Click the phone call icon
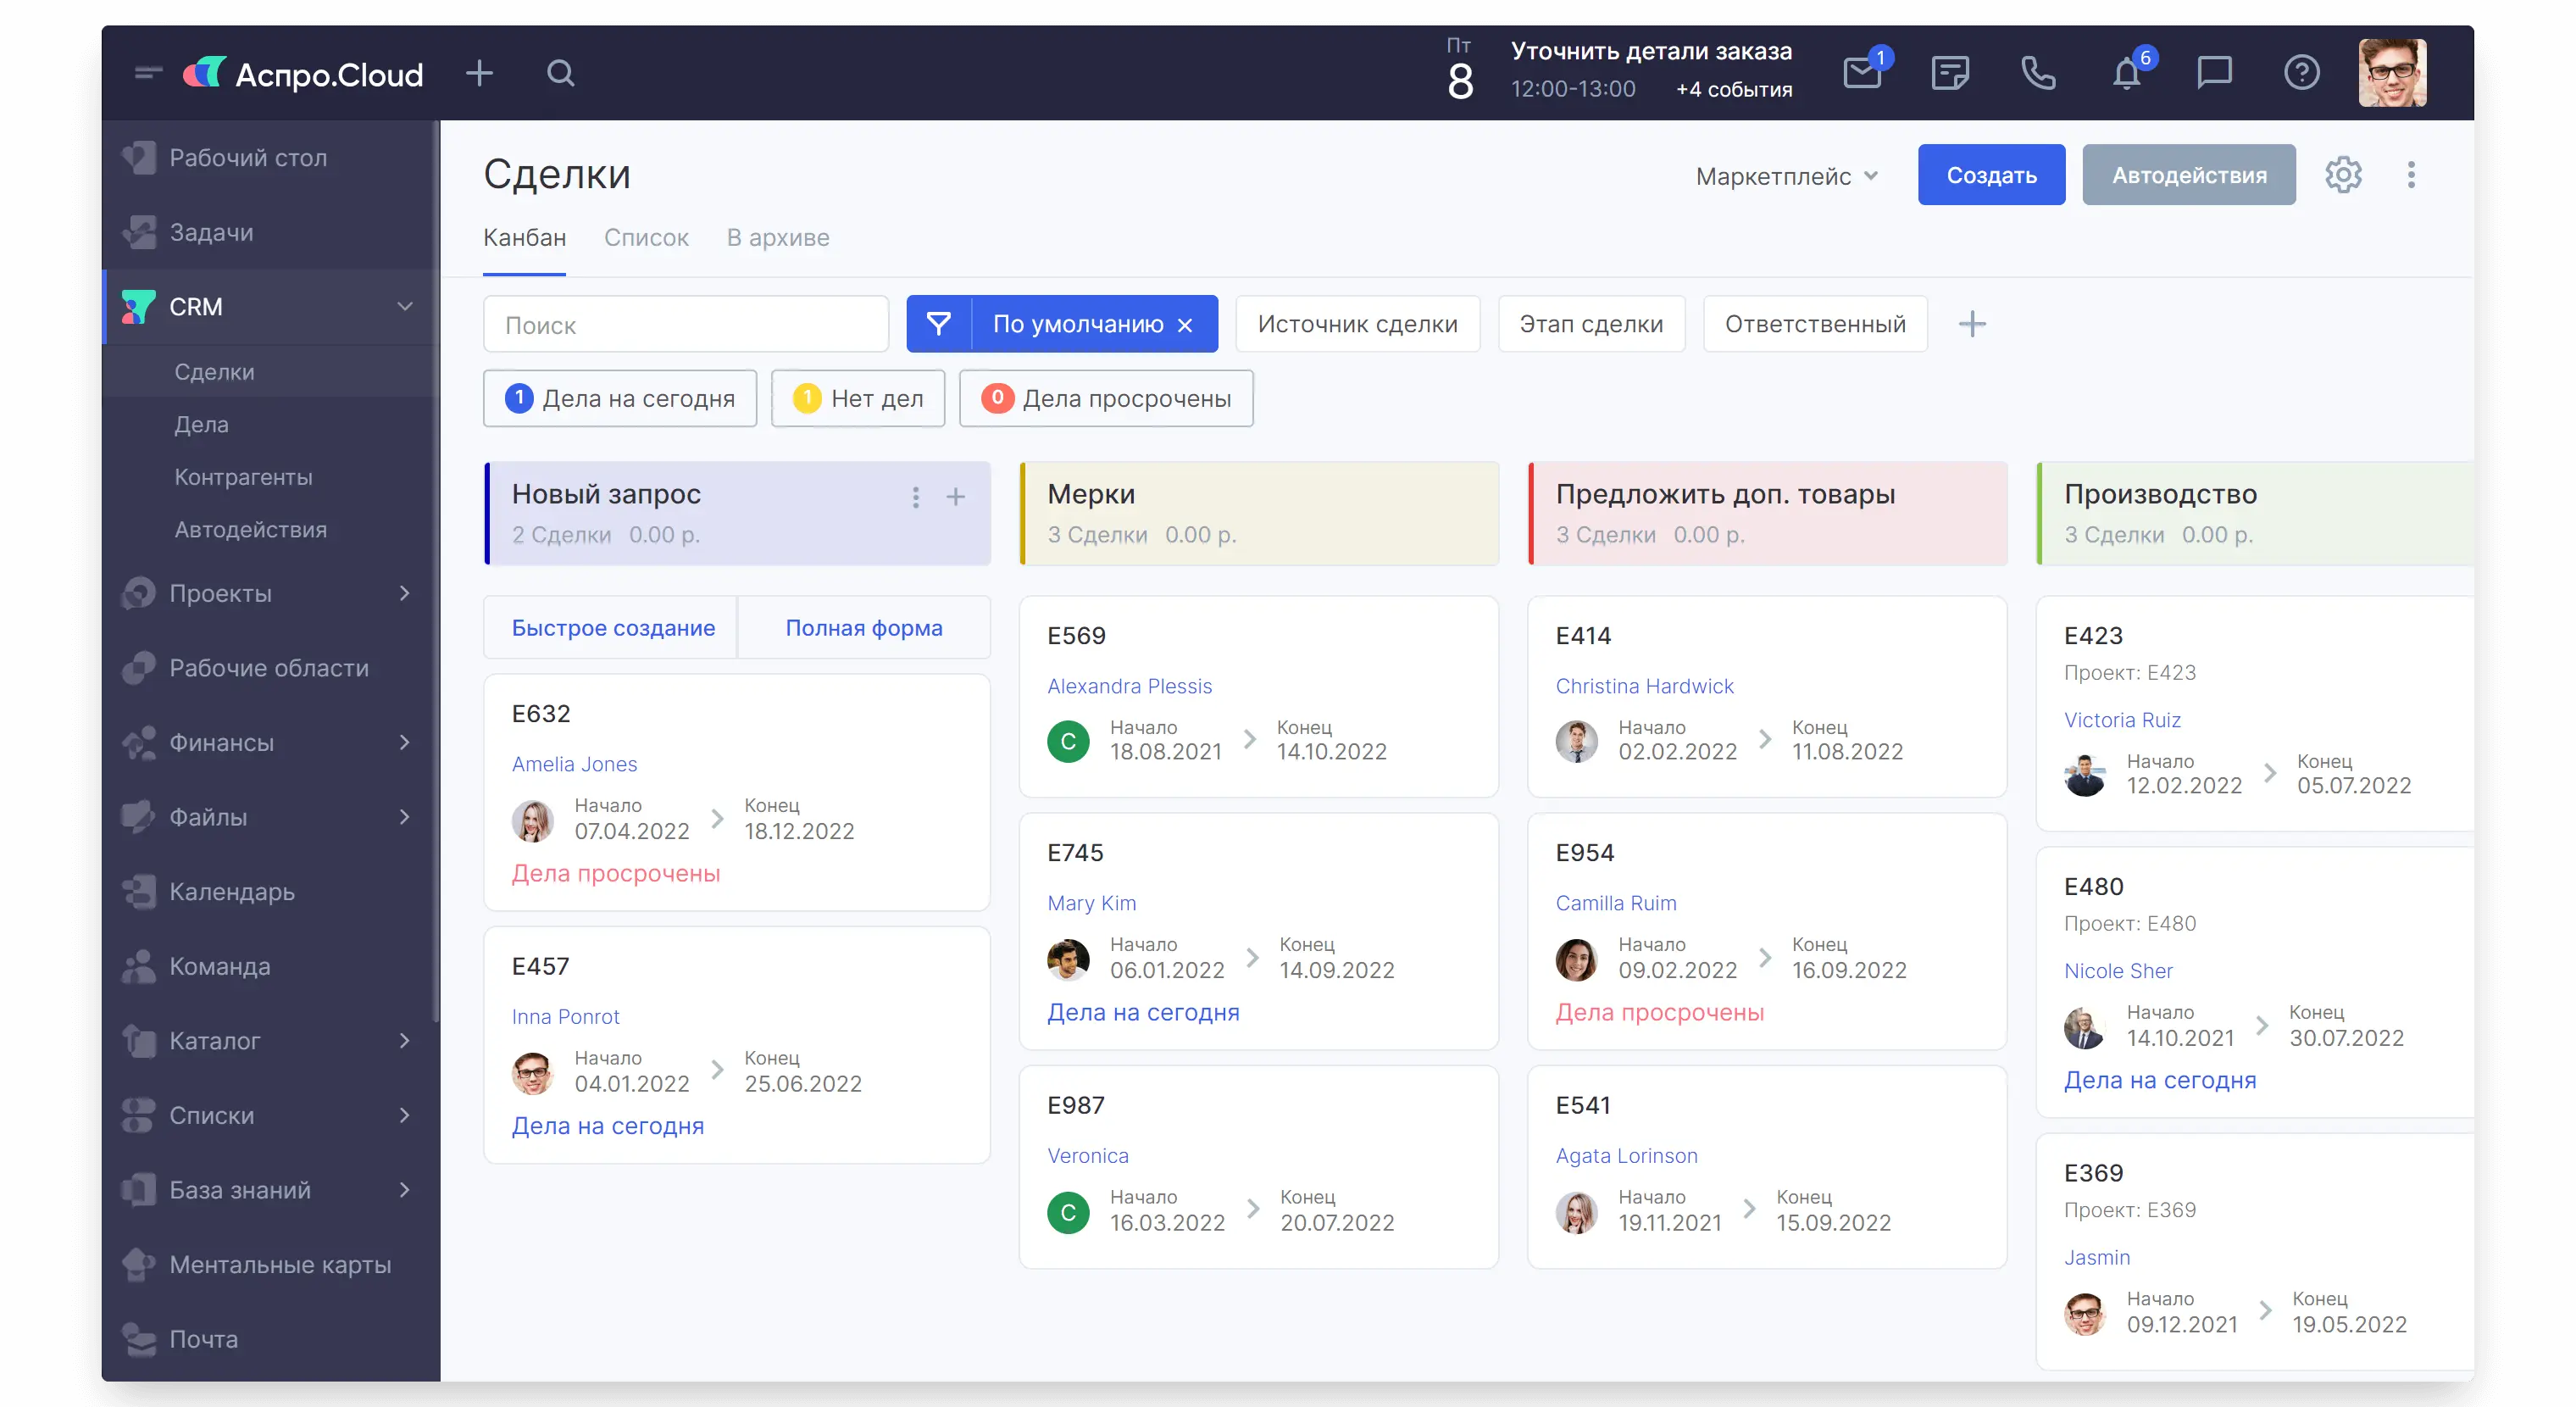This screenshot has width=2576, height=1407. tap(2037, 74)
